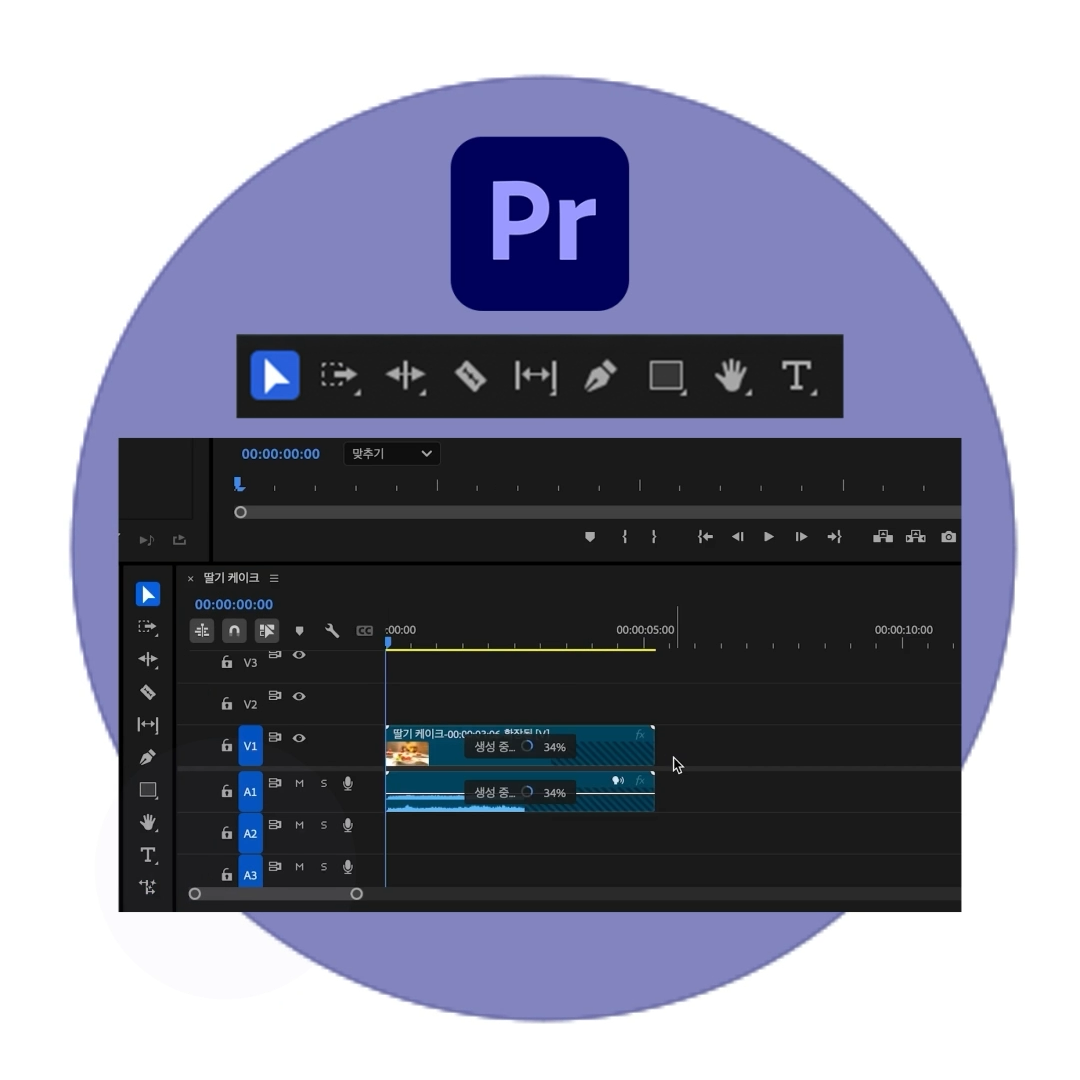Click left handle of timeline zoom scrollbar
The height and width of the screenshot is (1080, 1080).
pyautogui.click(x=195, y=894)
